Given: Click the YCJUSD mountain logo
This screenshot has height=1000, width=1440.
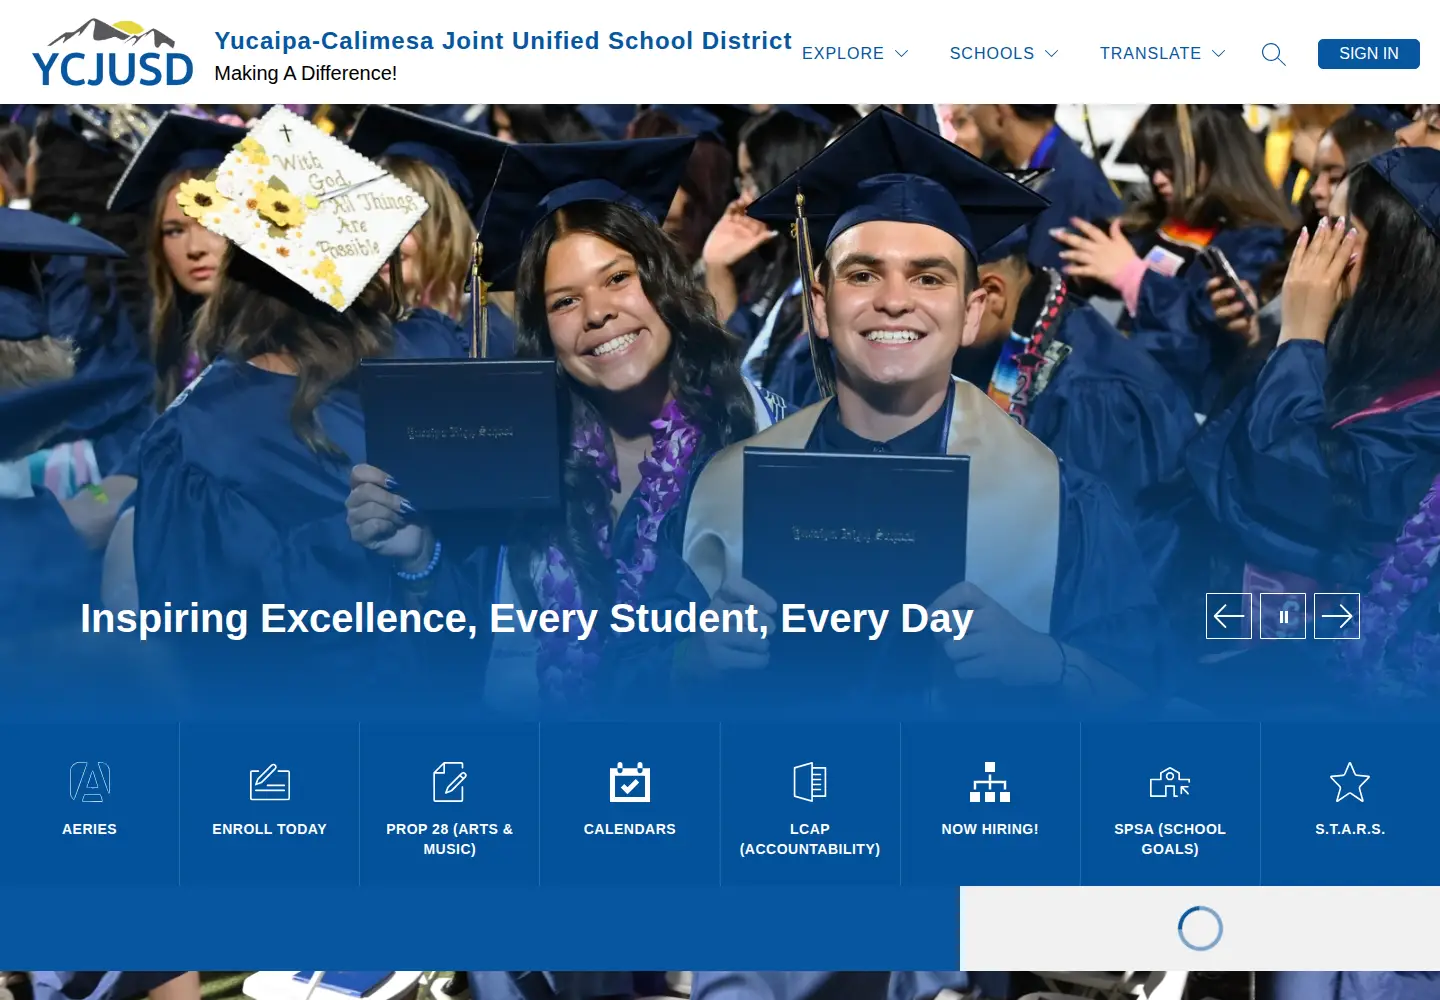Looking at the screenshot, I should [113, 52].
